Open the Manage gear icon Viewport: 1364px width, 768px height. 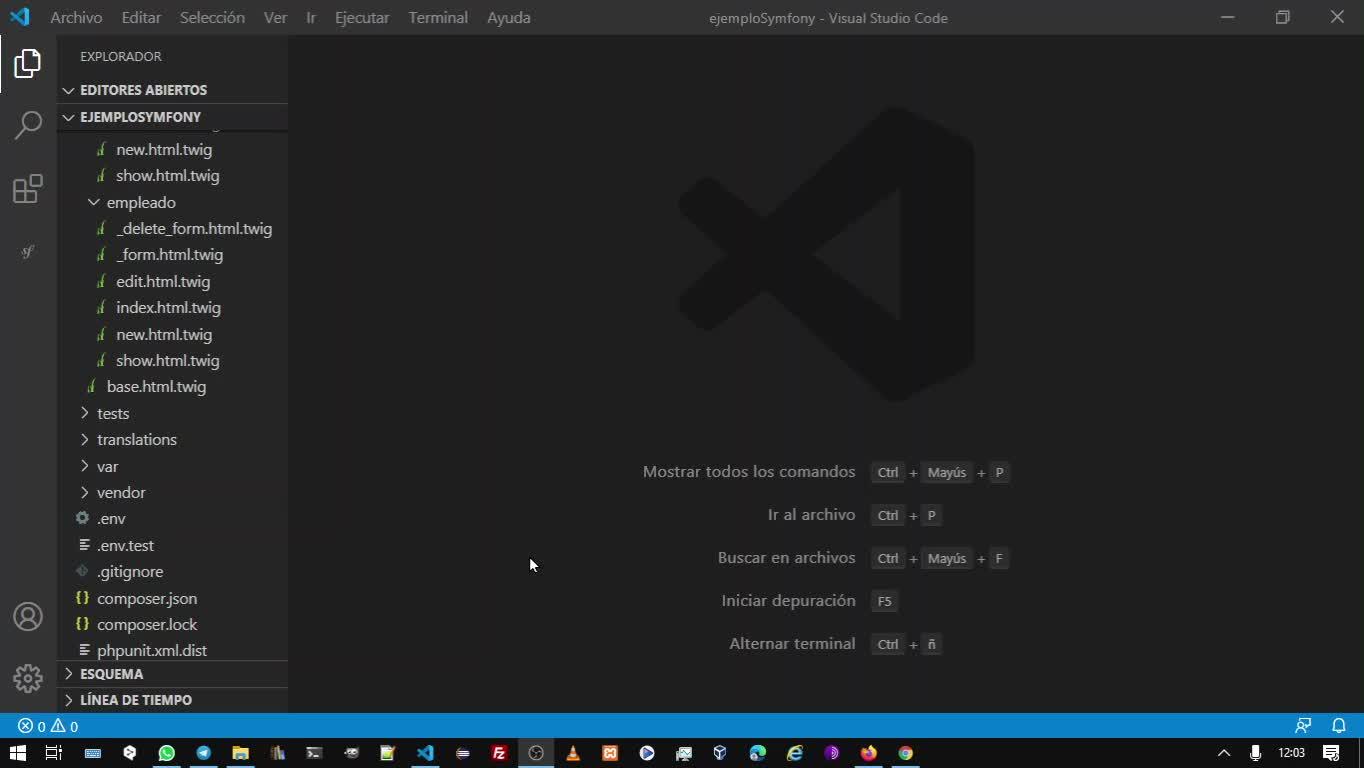point(28,679)
